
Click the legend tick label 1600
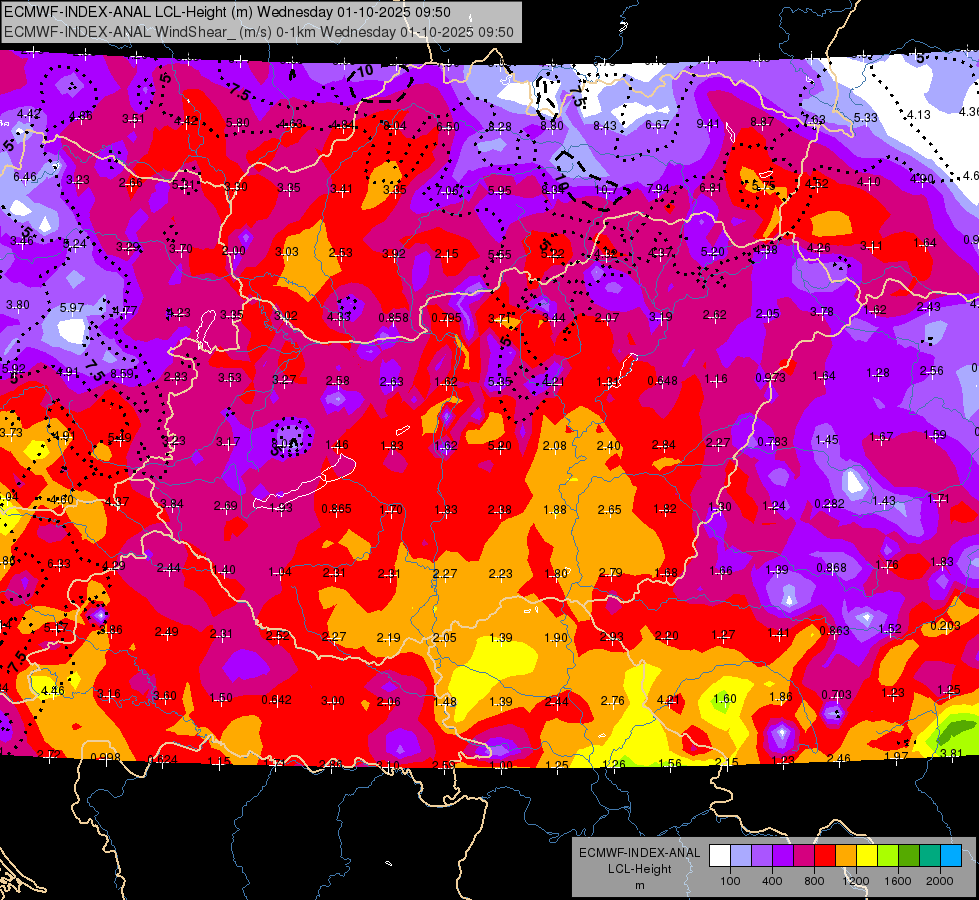click(x=897, y=881)
